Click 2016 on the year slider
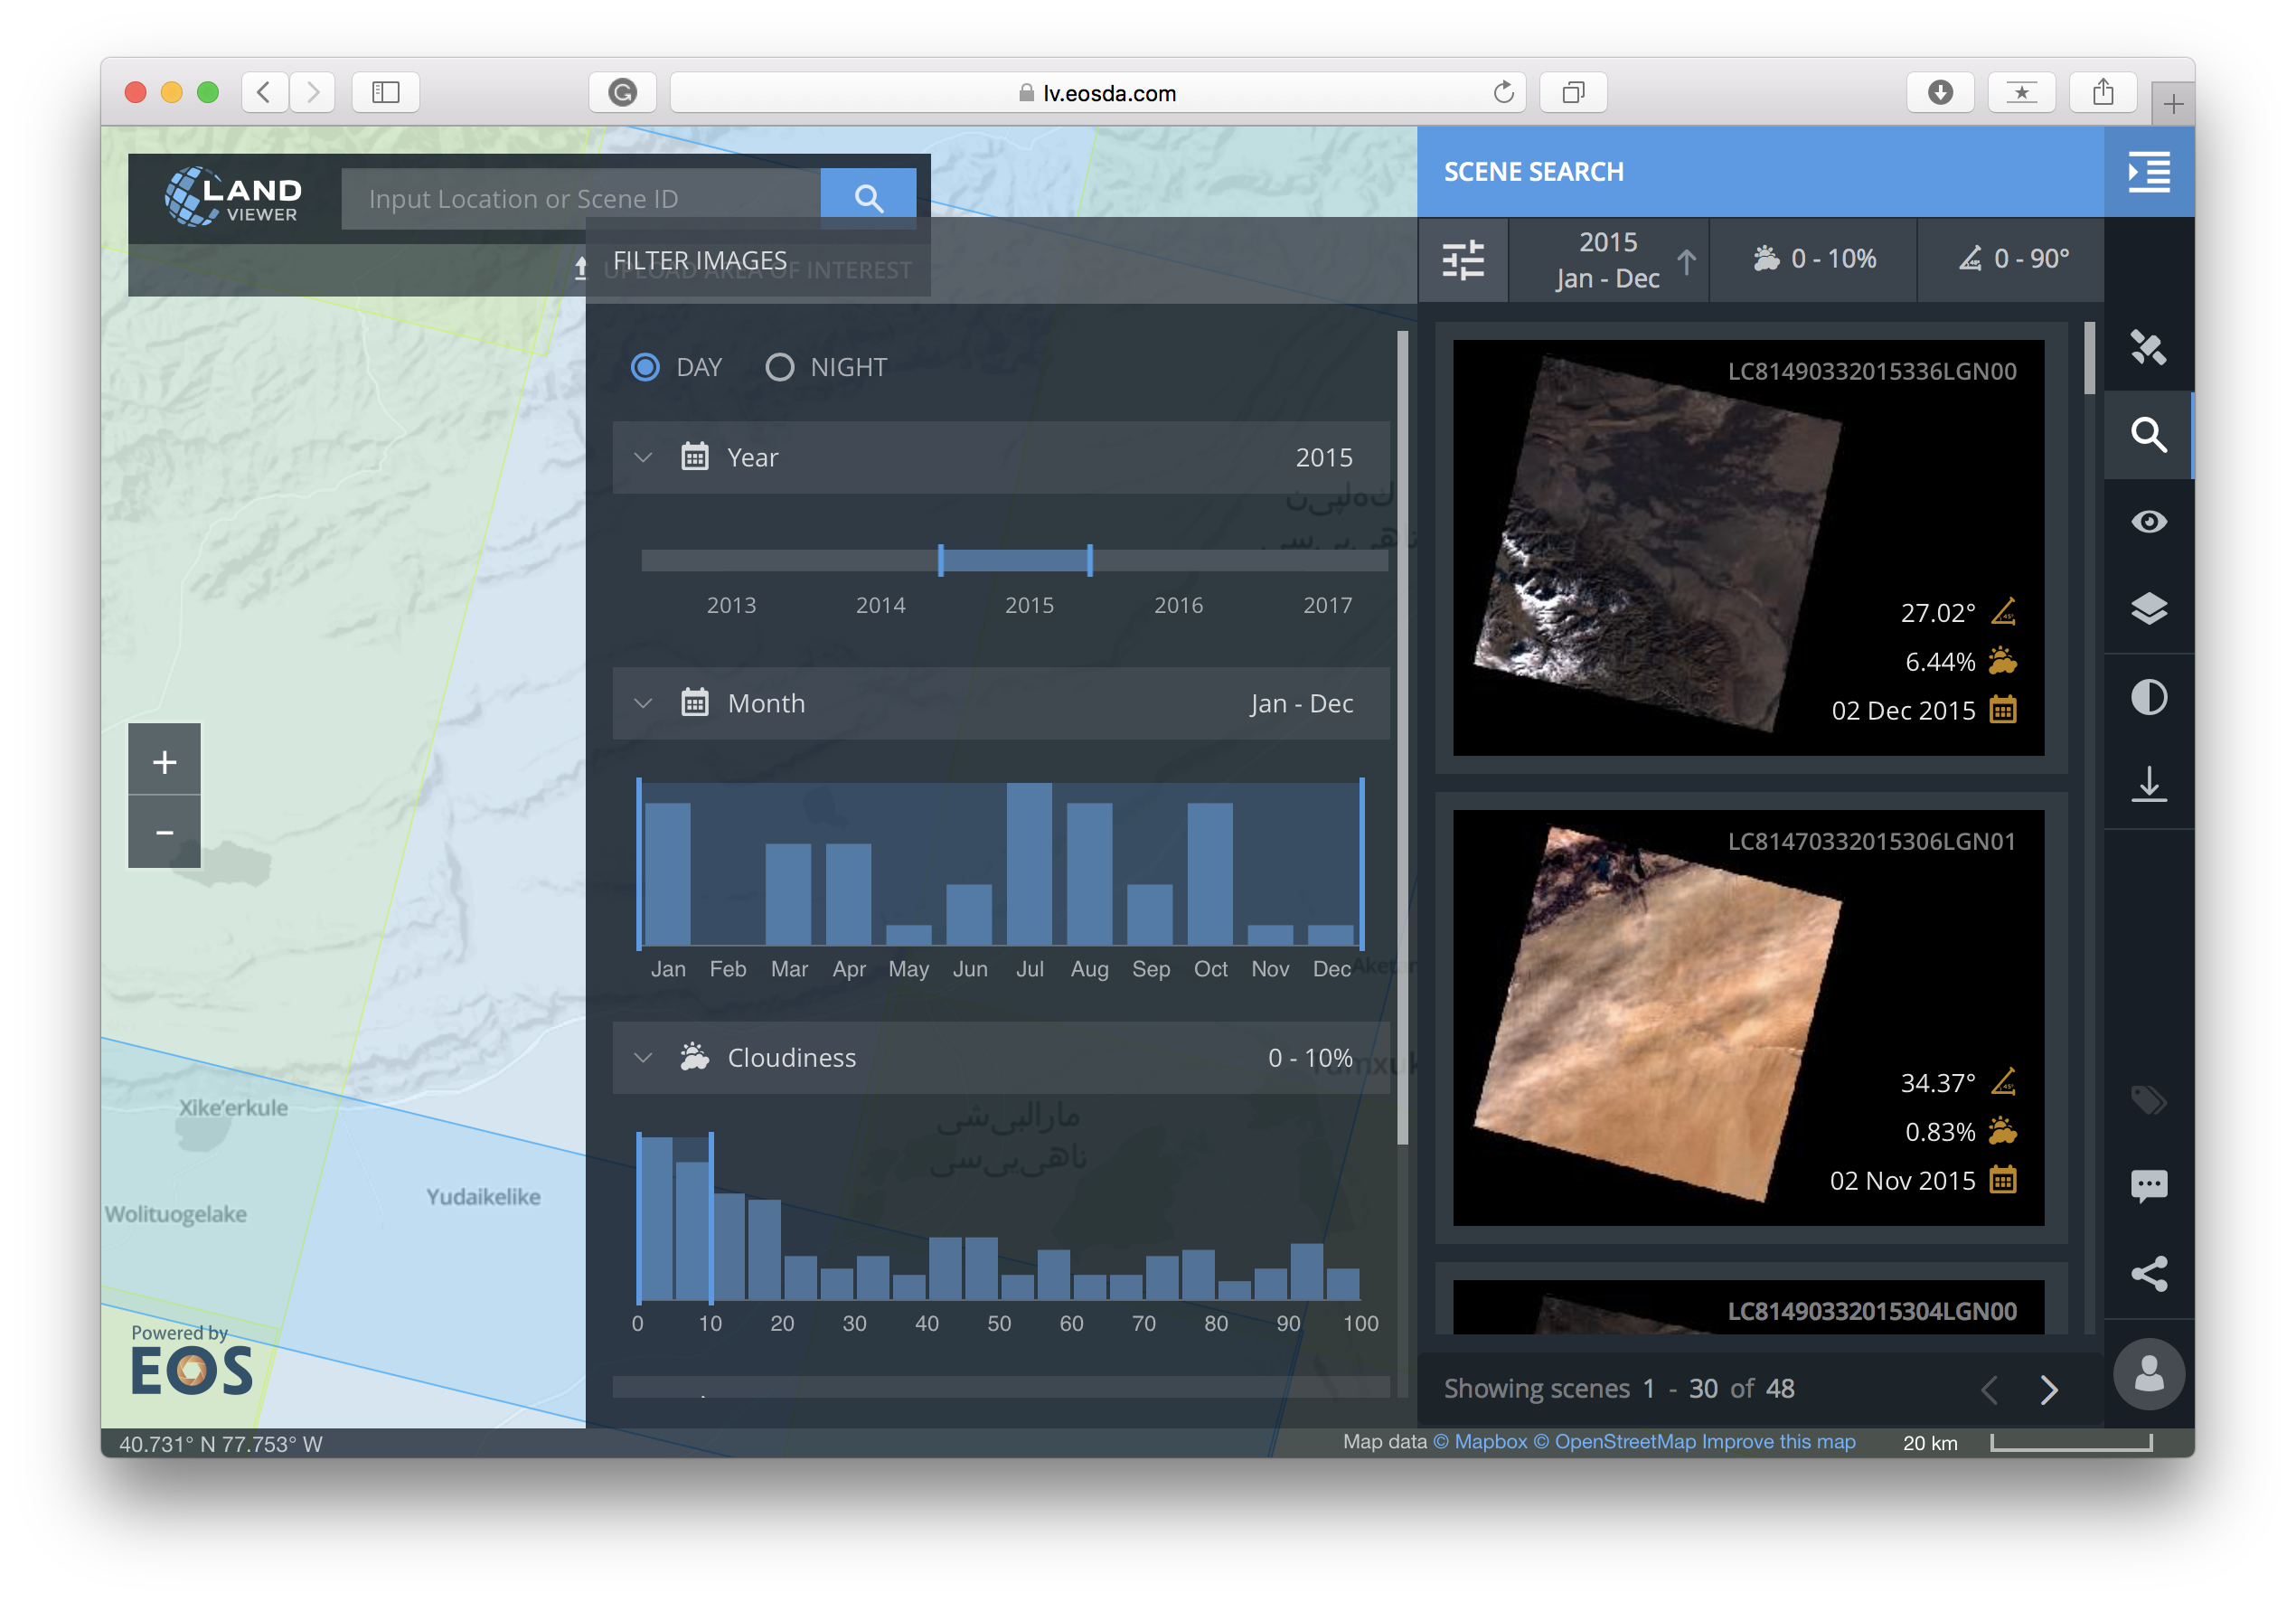 pyautogui.click(x=1178, y=604)
